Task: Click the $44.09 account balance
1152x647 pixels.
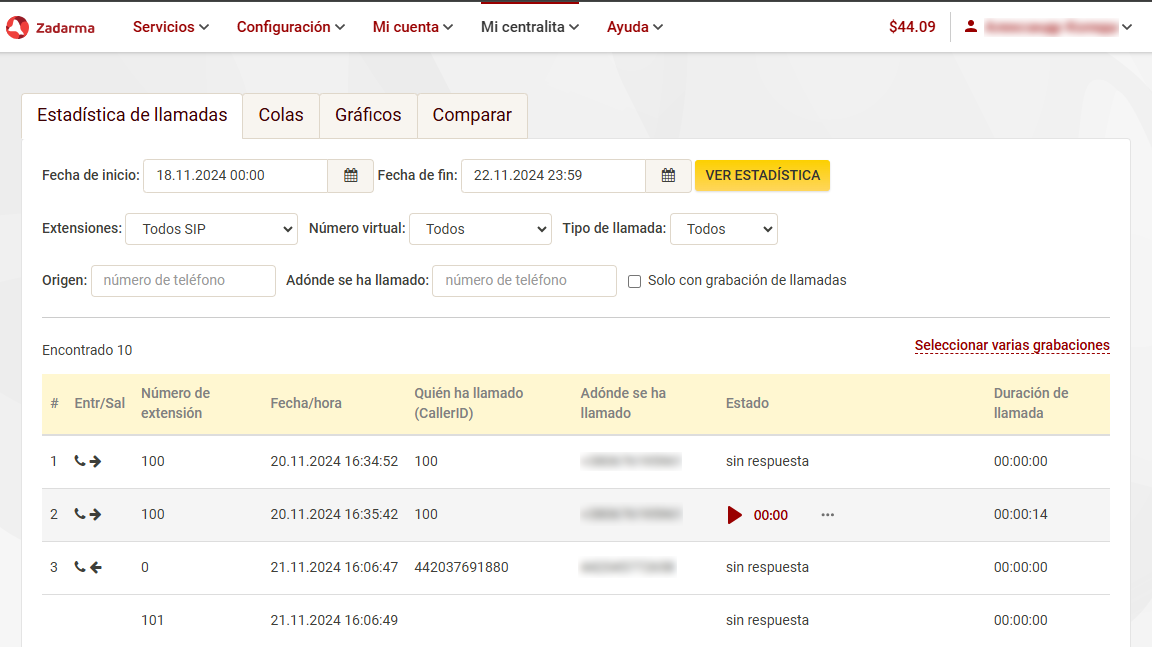Action: [x=912, y=27]
